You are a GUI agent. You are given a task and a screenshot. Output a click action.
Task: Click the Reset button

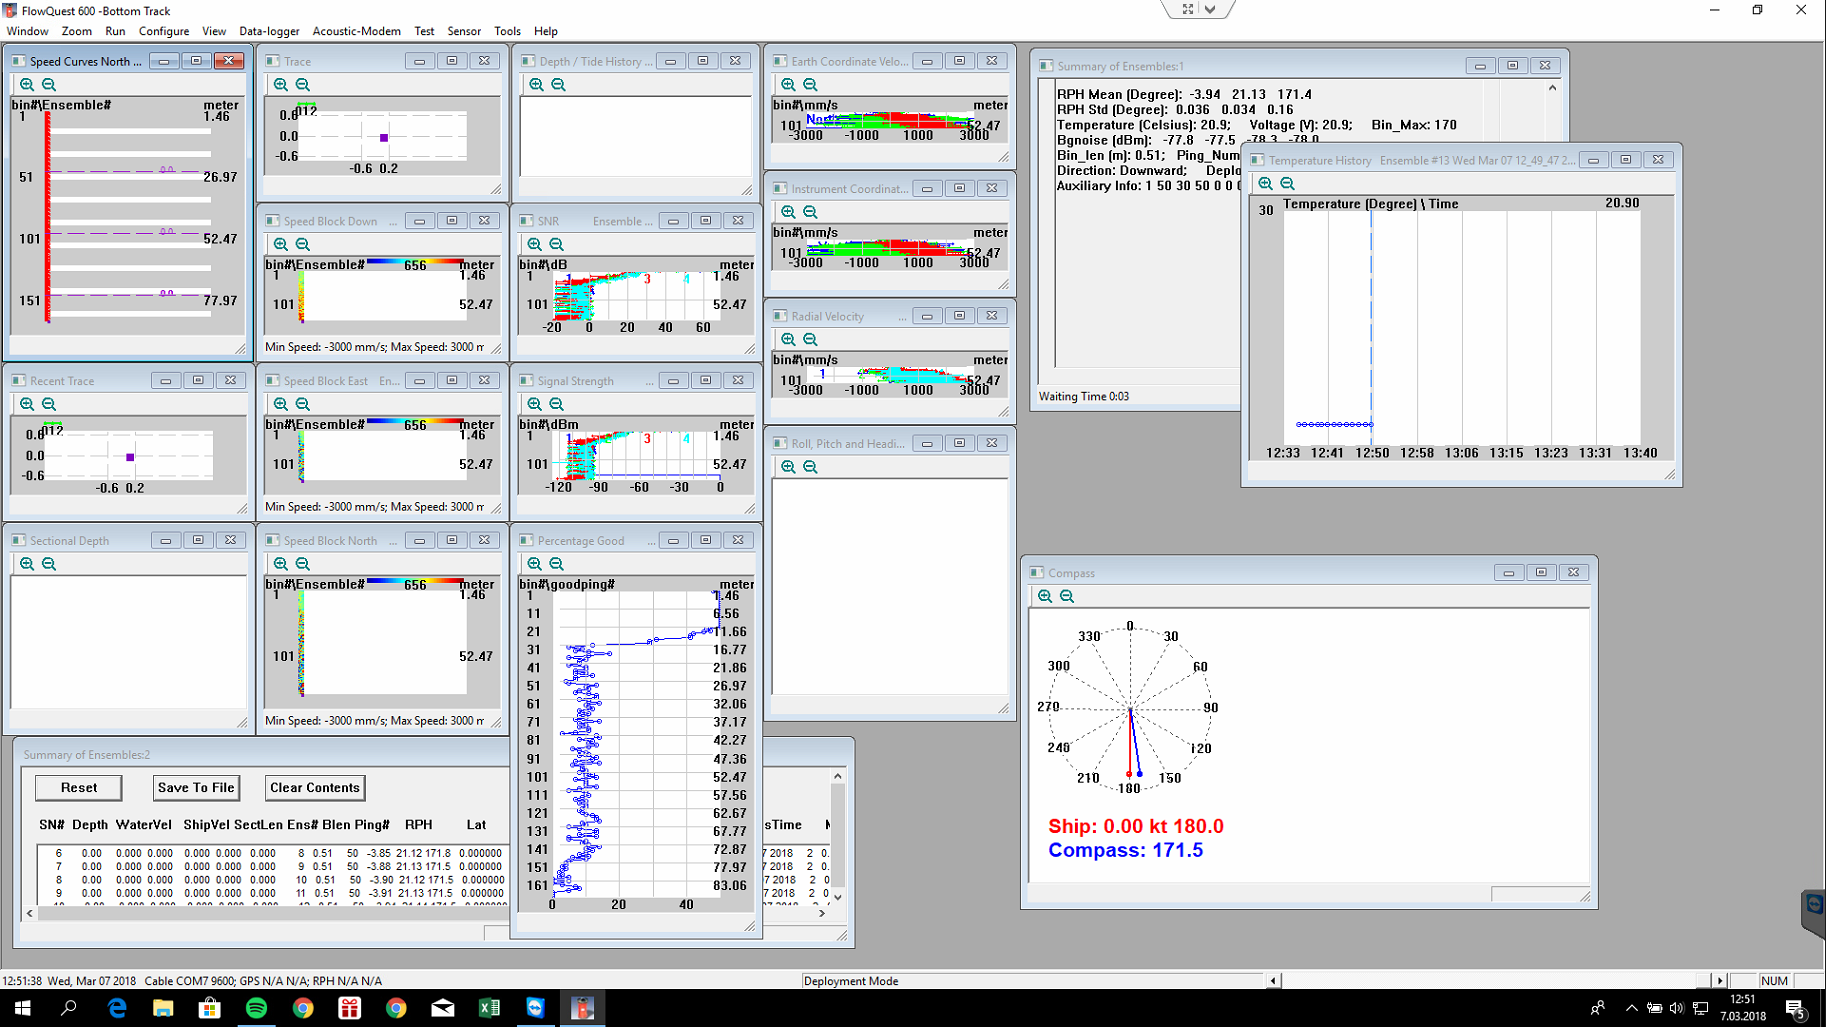coord(79,788)
